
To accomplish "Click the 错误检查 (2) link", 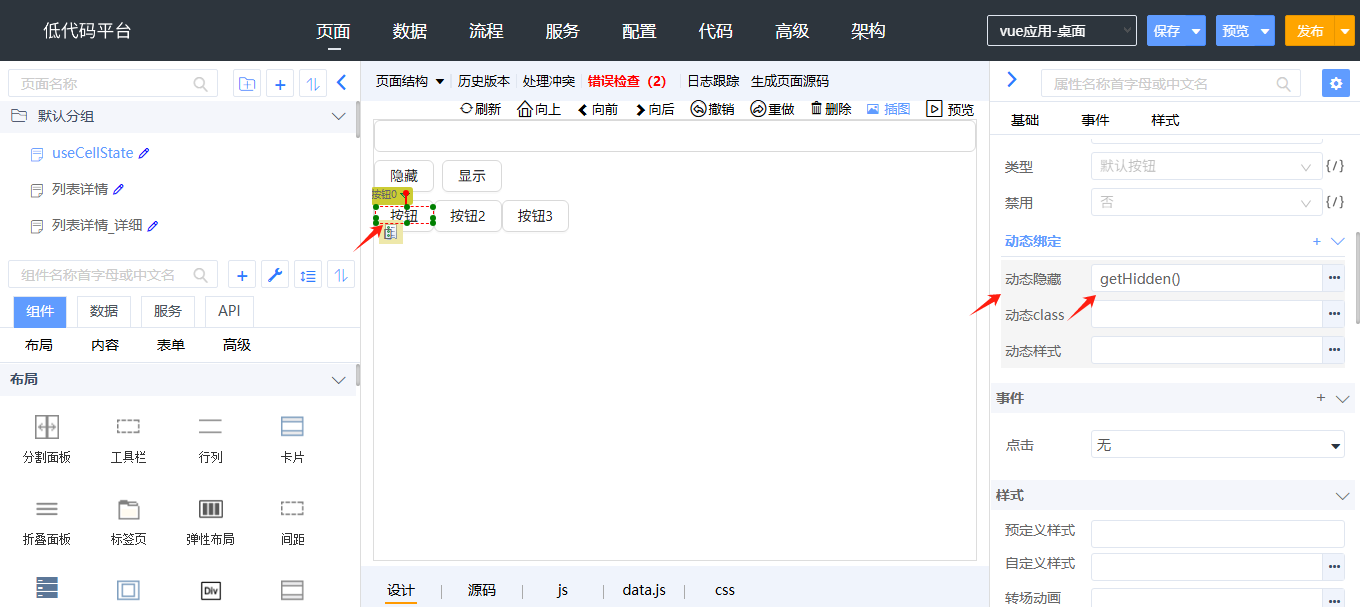I will click(627, 81).
